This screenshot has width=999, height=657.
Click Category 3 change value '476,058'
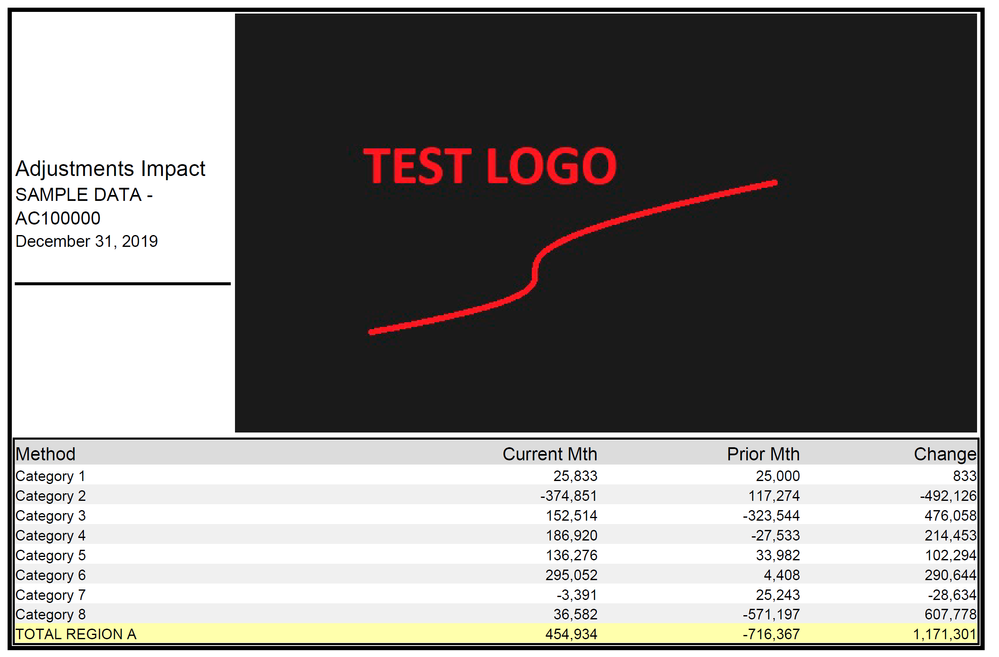(951, 516)
